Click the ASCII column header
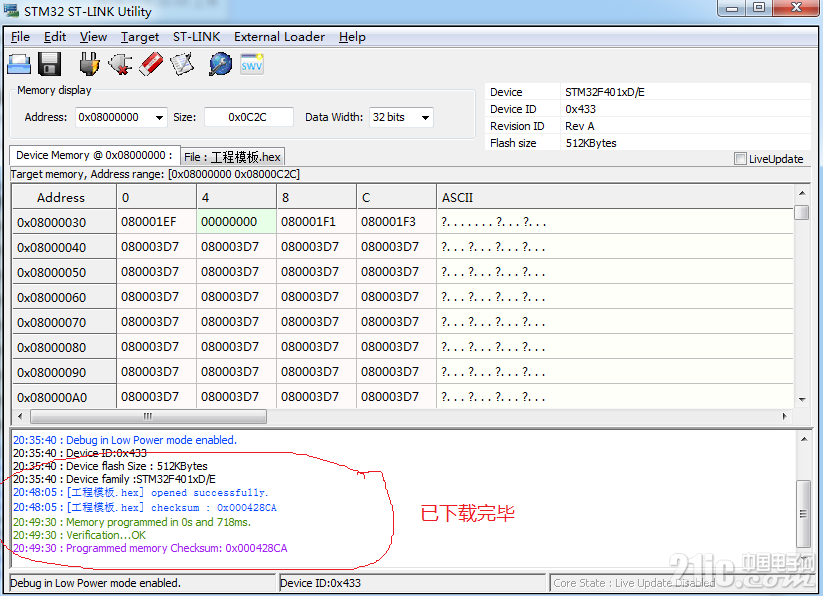 [x=615, y=197]
